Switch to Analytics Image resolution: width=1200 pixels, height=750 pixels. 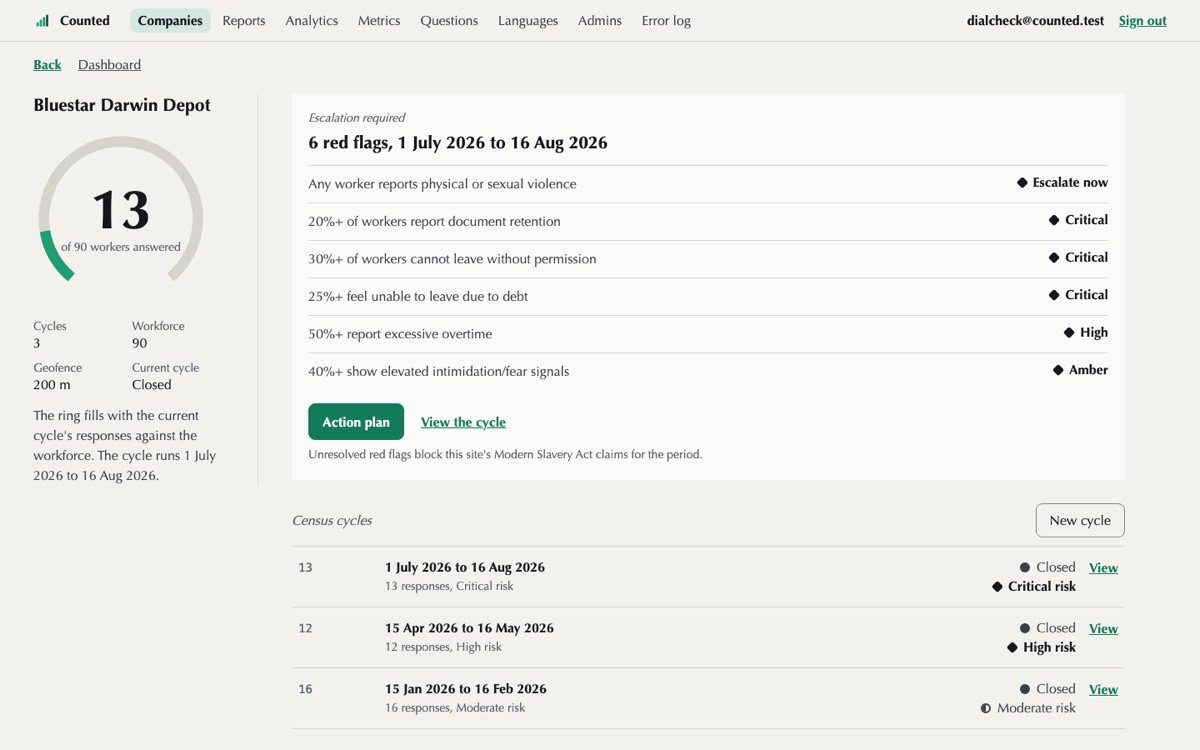tap(312, 20)
